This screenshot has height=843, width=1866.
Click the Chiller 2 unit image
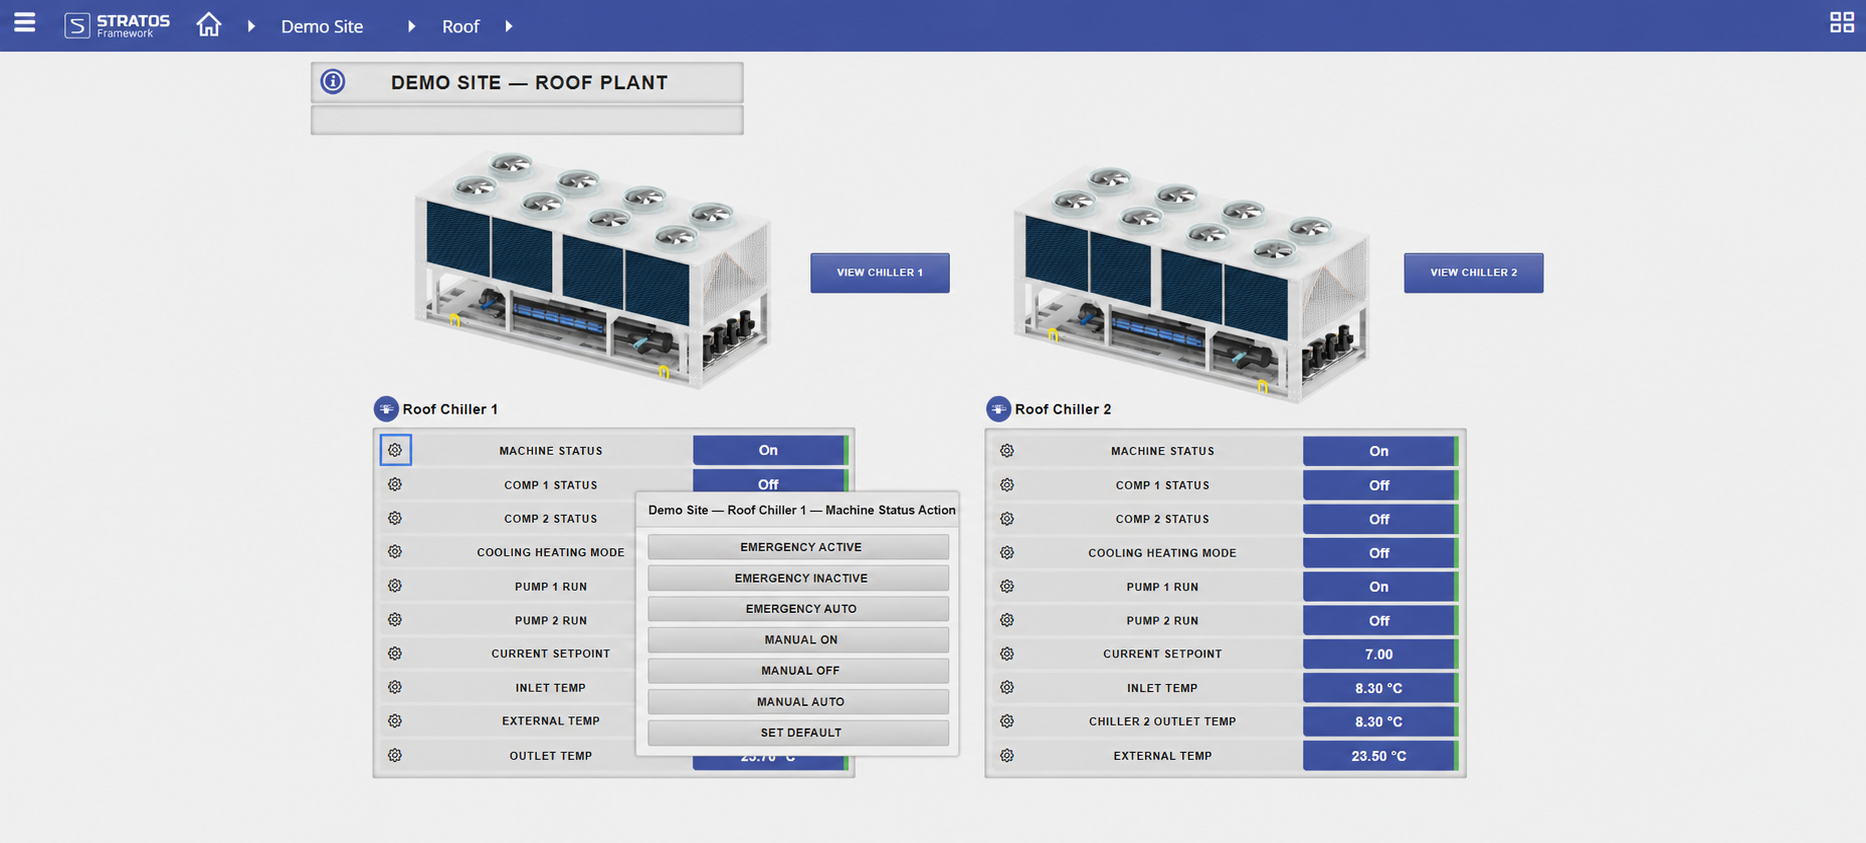pos(1191,283)
